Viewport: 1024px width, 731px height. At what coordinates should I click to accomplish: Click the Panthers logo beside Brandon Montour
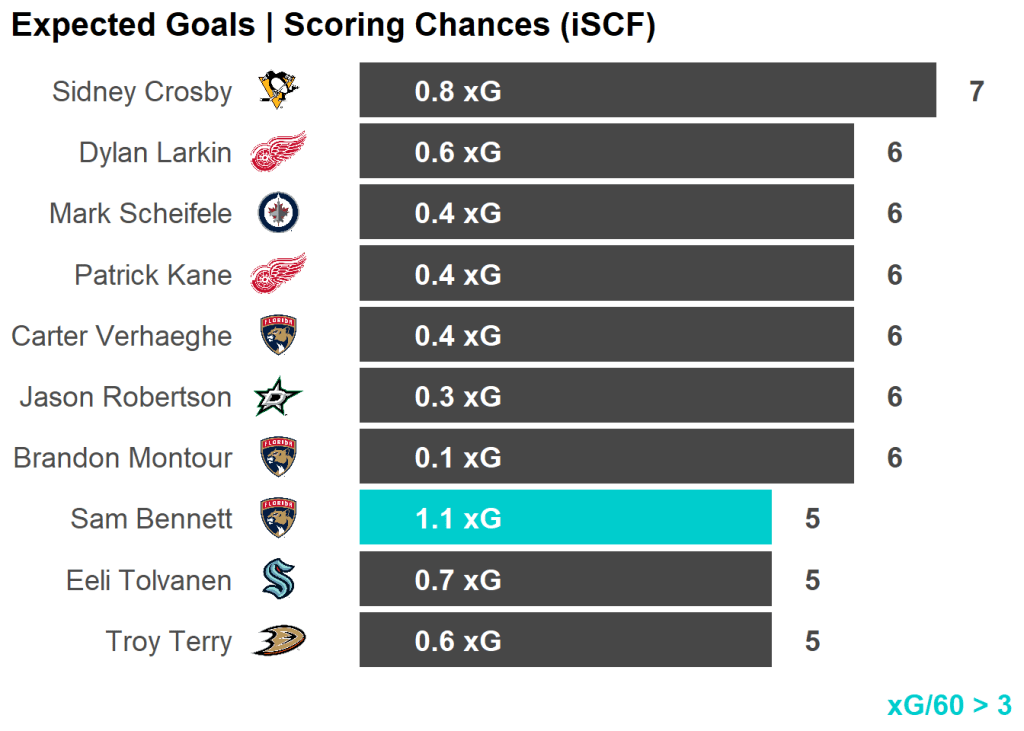278,457
